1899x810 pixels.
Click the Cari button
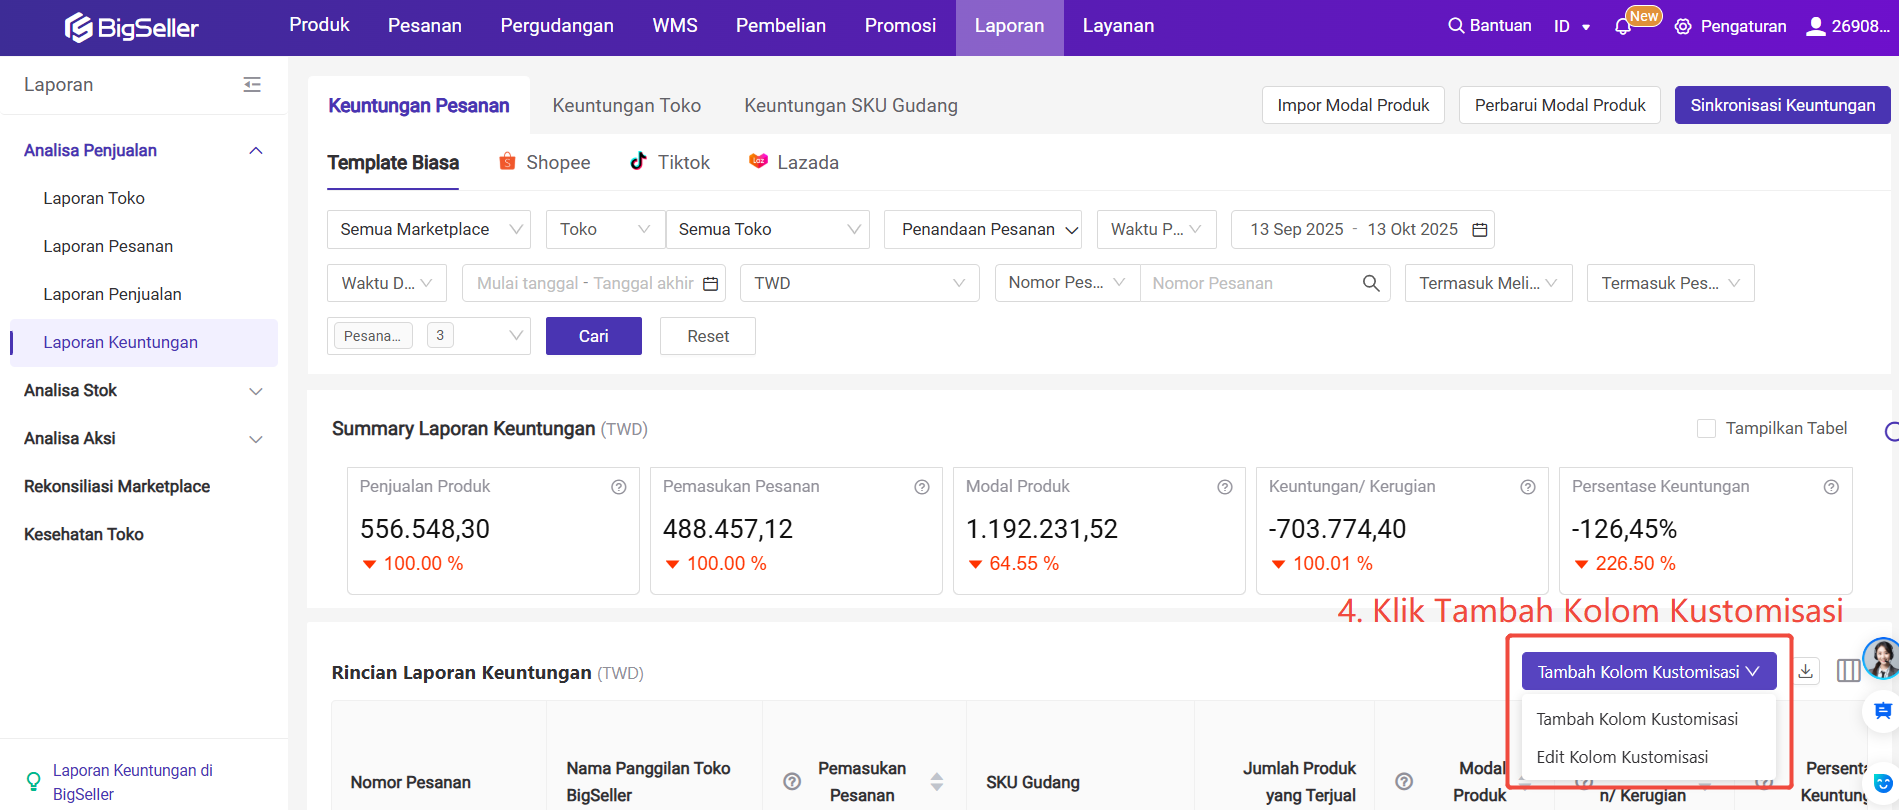(x=593, y=336)
